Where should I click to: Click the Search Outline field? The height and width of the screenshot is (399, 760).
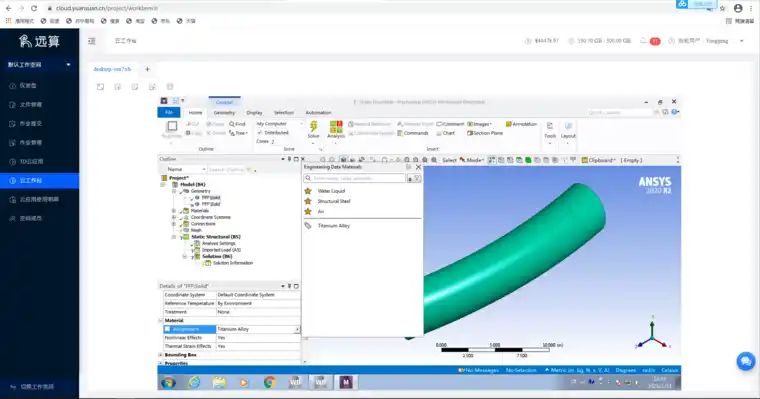[227, 169]
